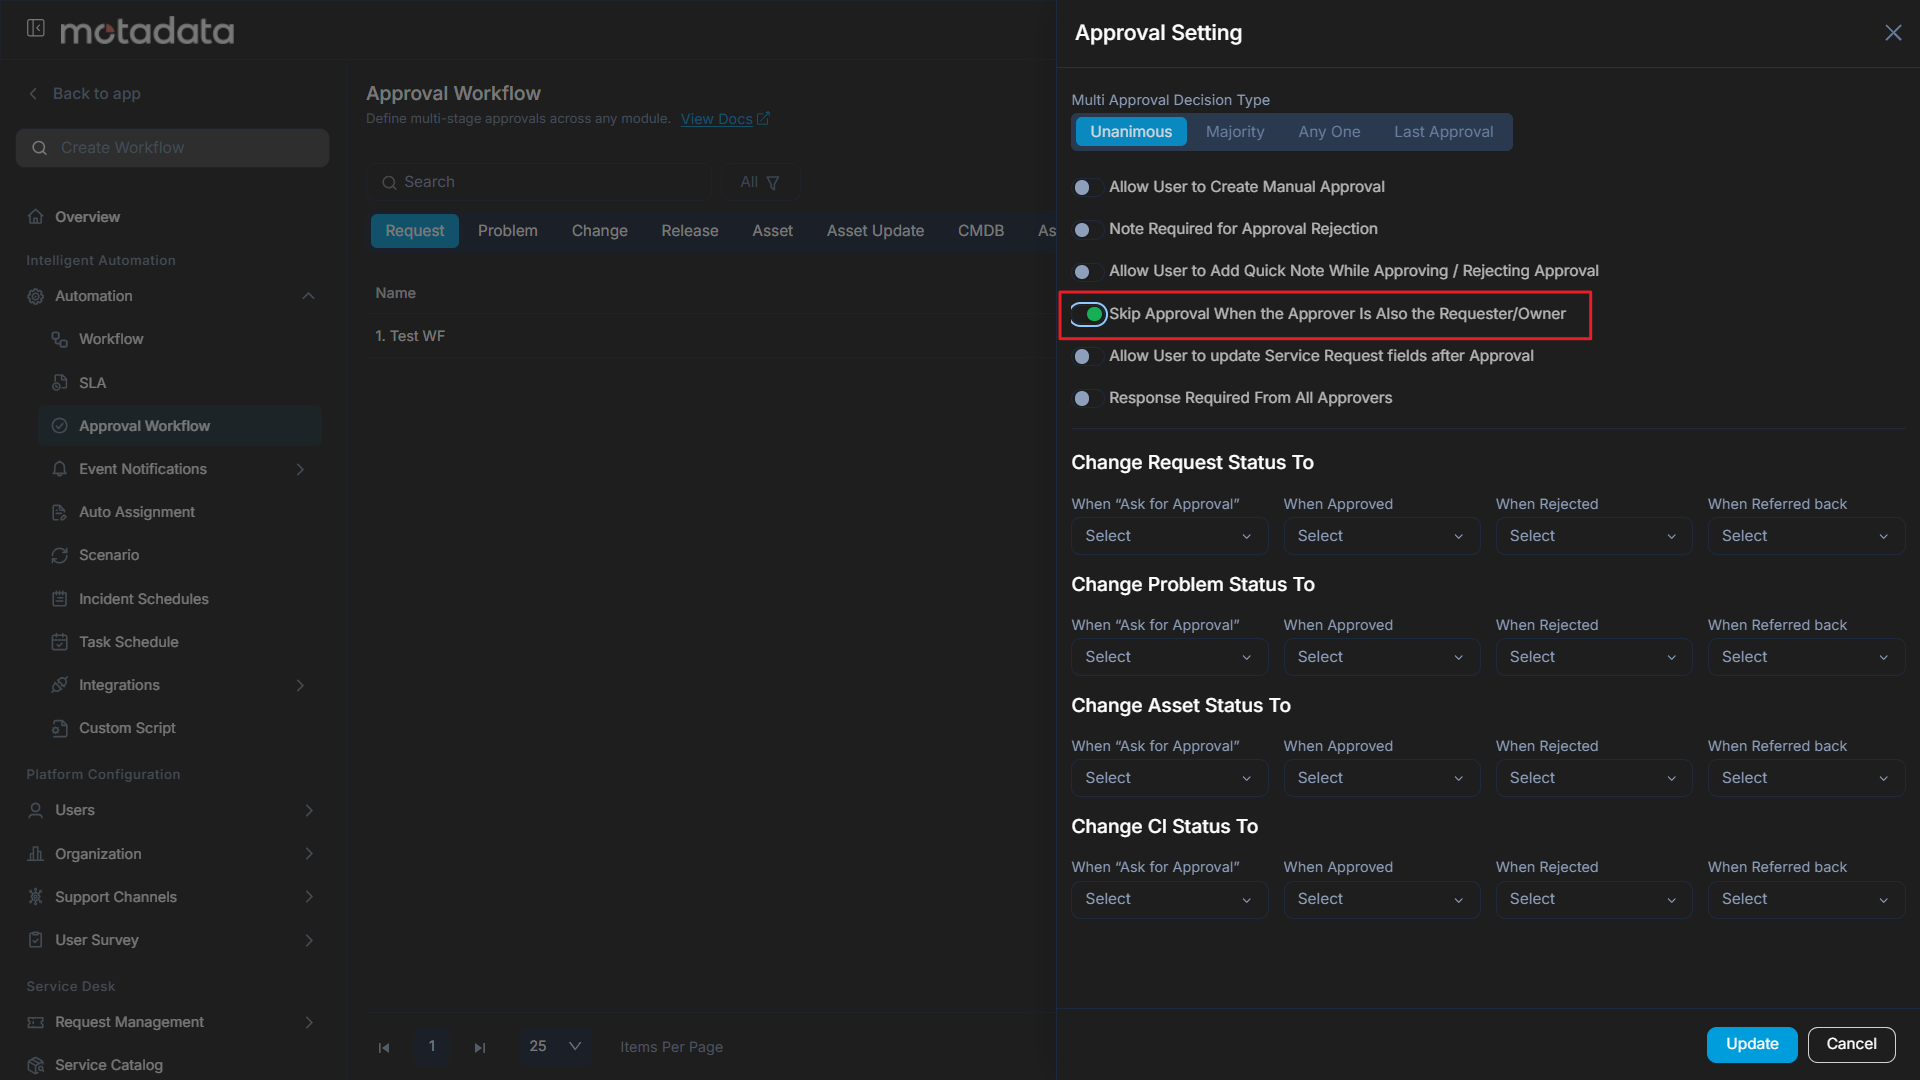Viewport: 1920px width, 1080px height.
Task: Click the filter funnel icon
Action: click(772, 182)
